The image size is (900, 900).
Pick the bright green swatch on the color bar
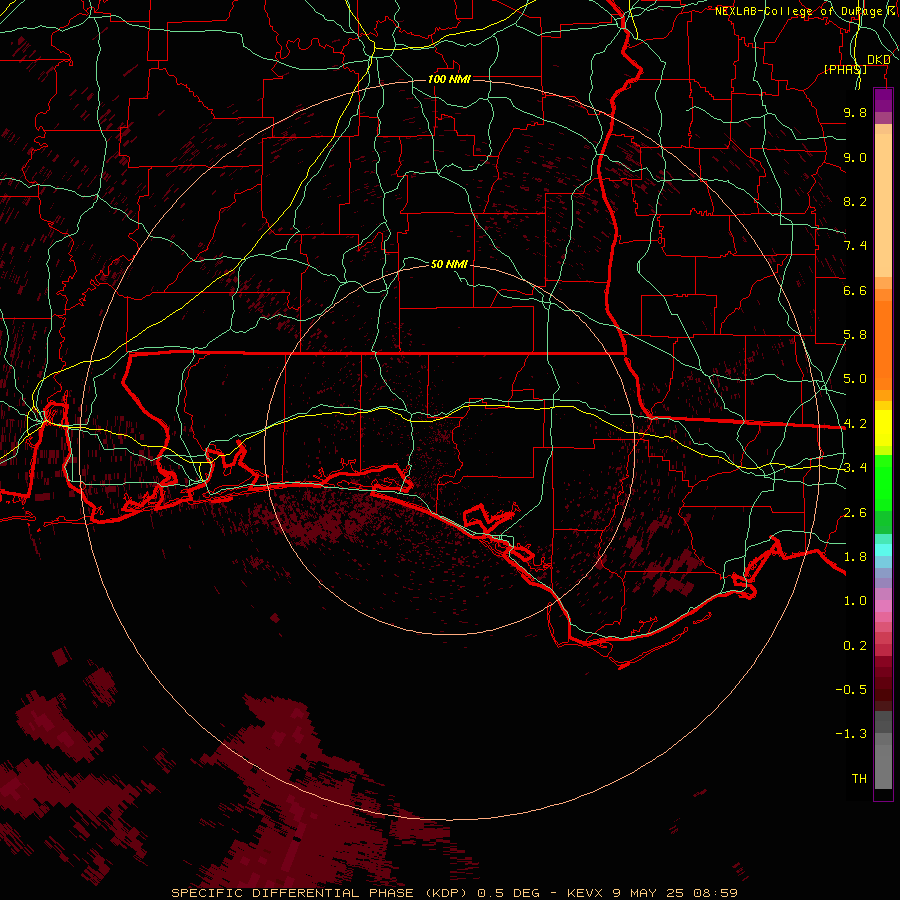click(x=883, y=482)
